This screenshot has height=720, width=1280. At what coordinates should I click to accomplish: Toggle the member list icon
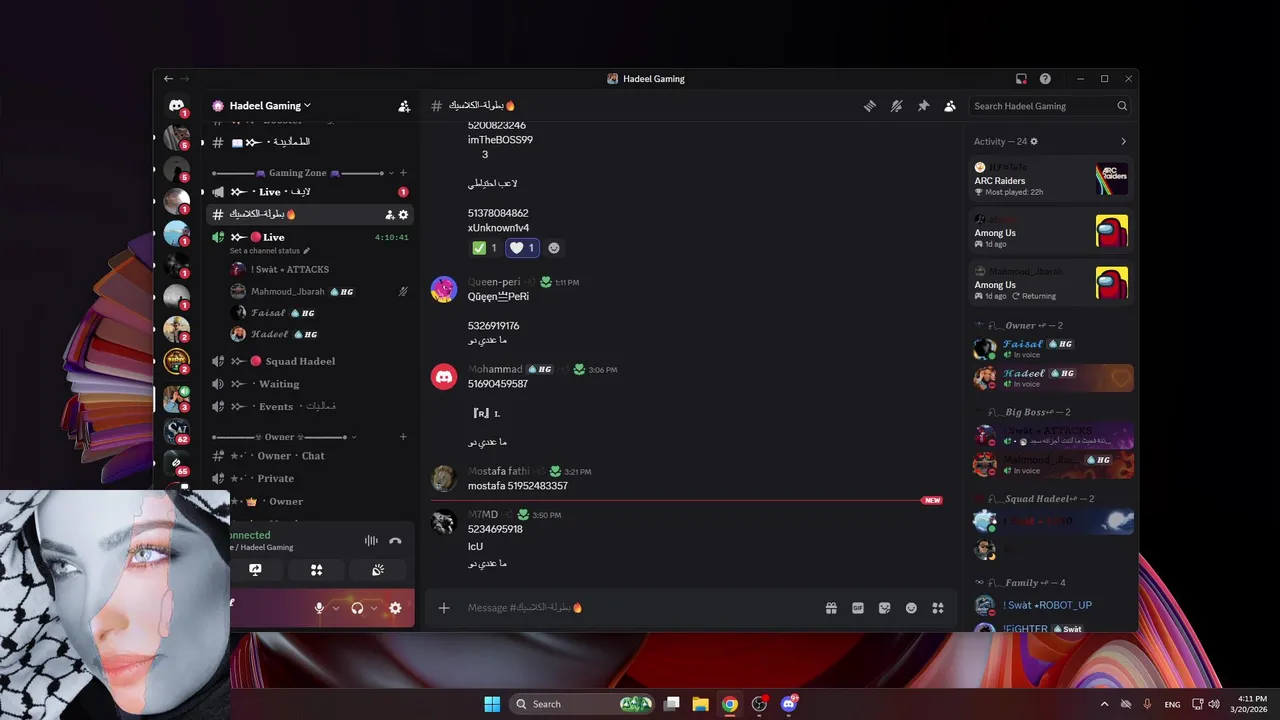(x=950, y=106)
